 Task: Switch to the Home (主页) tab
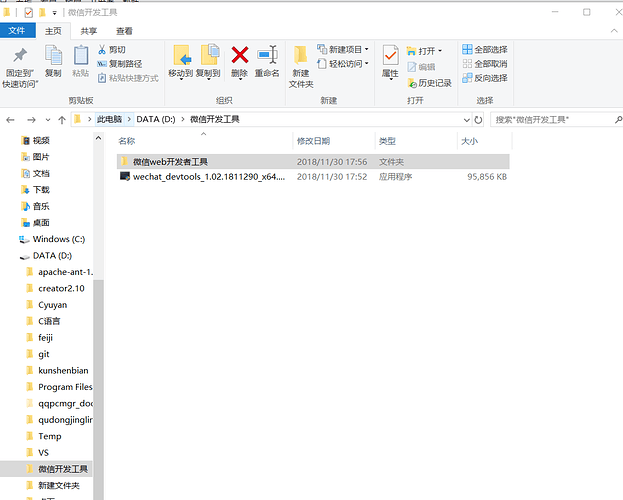[x=53, y=31]
